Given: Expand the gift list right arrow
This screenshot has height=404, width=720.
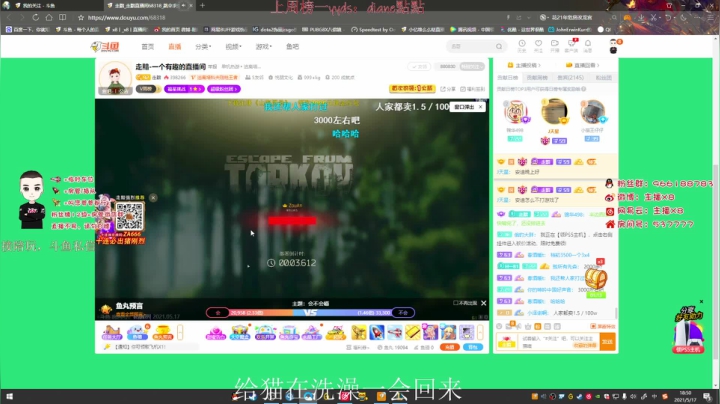Looking at the screenshot, I should point(480,332).
